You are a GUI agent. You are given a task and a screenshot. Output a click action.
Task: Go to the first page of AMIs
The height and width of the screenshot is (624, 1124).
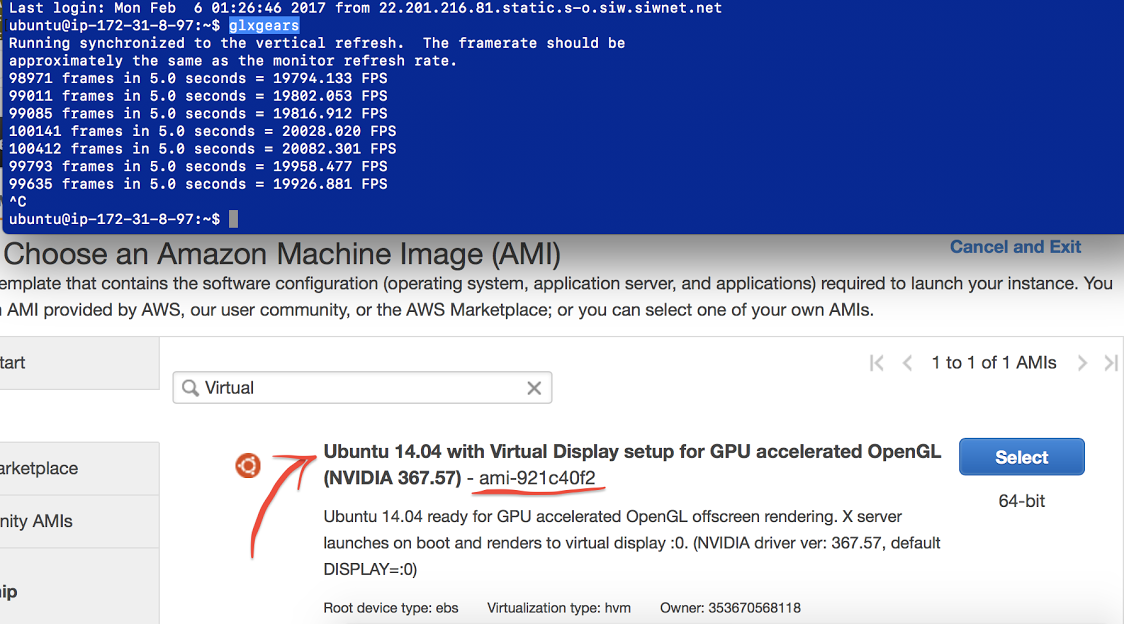876,363
